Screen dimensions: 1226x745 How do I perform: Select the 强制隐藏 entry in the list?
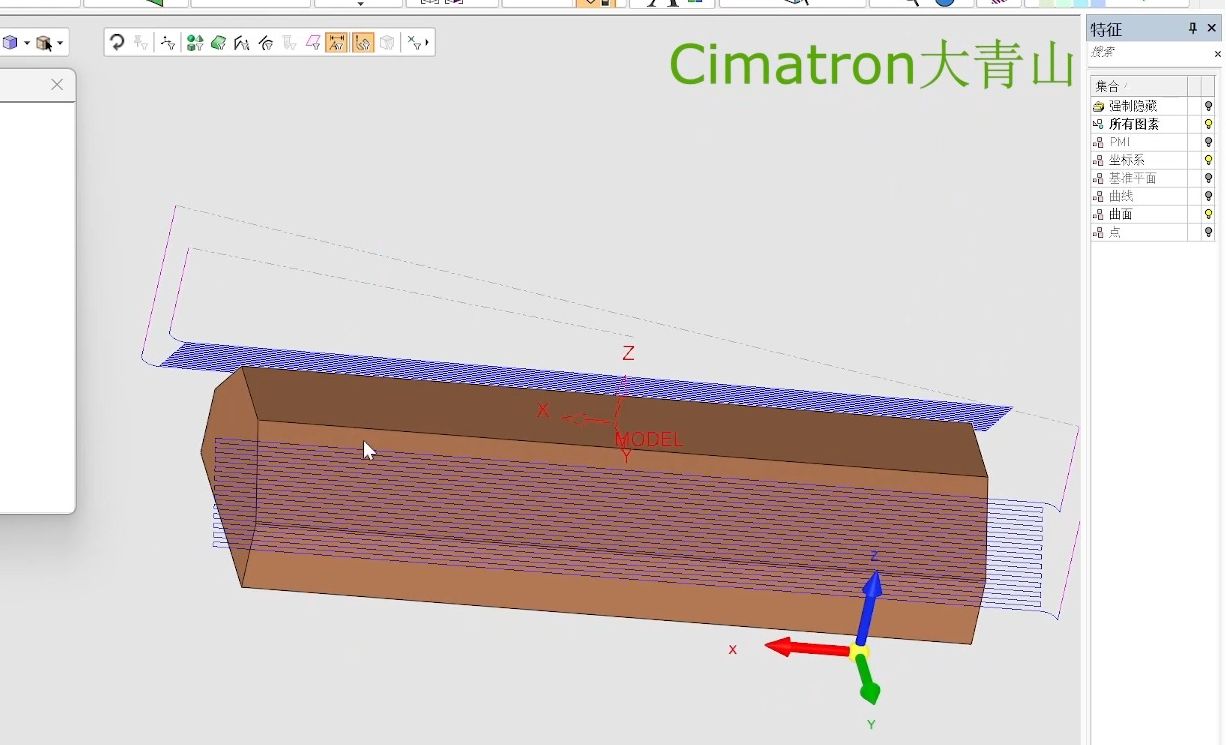[x=1132, y=106]
